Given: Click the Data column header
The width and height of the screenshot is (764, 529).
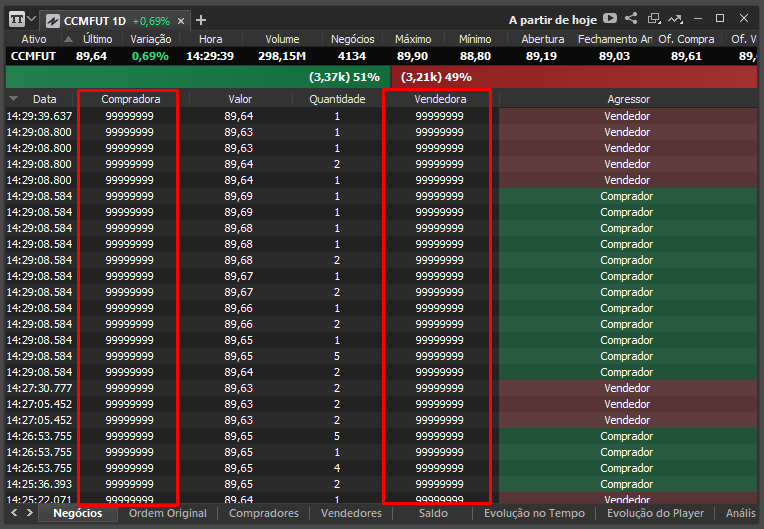Looking at the screenshot, I should 44,99.
